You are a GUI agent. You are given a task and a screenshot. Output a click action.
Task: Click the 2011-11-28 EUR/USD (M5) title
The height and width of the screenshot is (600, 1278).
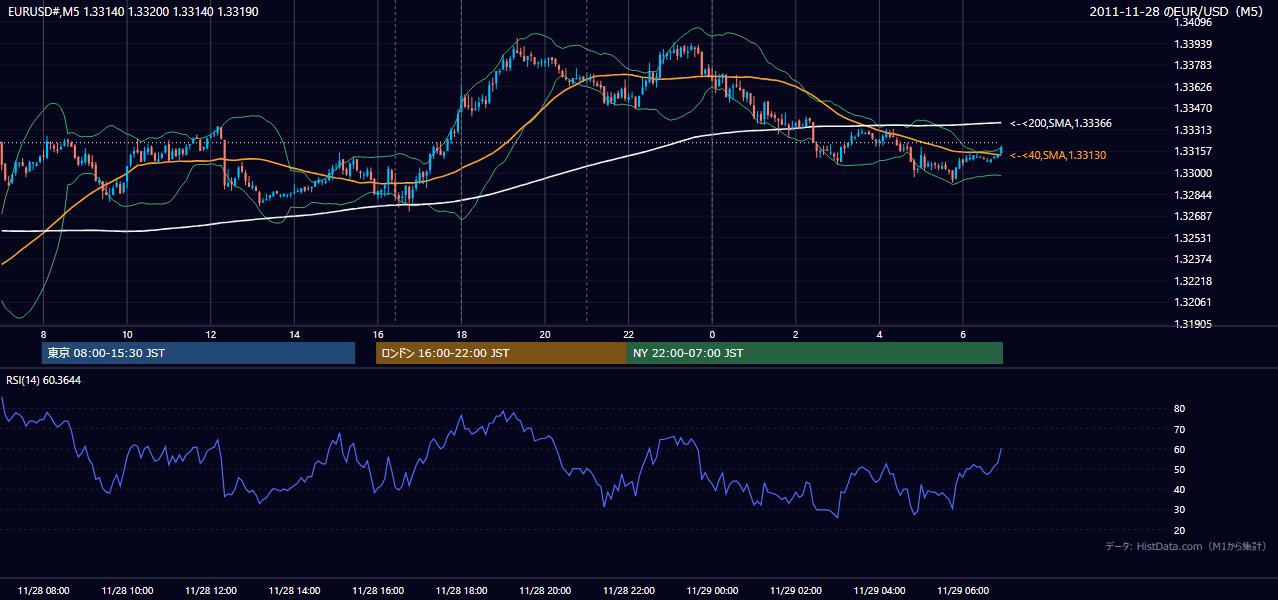pyautogui.click(x=1177, y=12)
